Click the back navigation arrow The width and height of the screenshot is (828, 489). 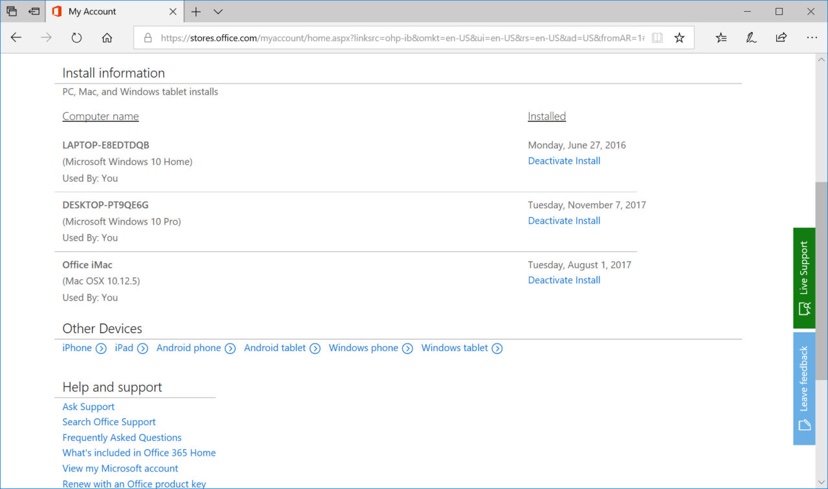coord(16,38)
